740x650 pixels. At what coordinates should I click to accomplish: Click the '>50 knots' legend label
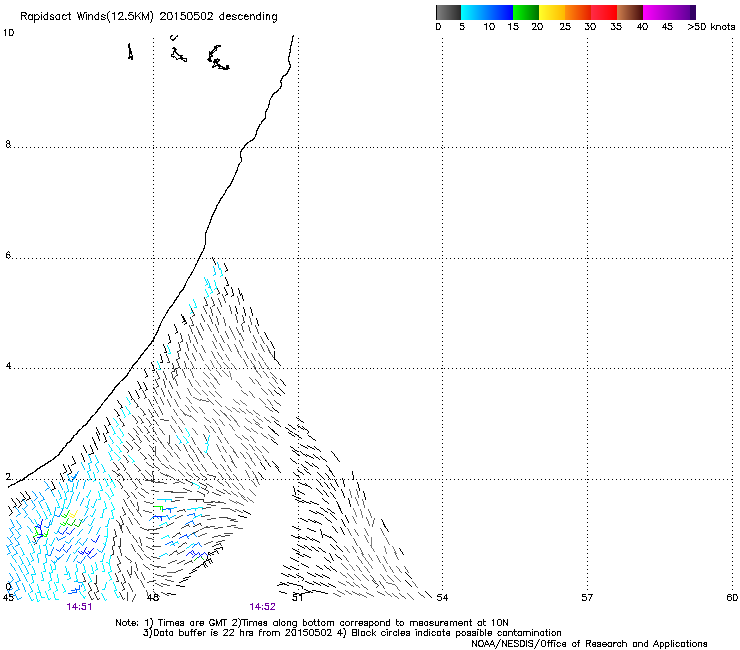[x=711, y=27]
